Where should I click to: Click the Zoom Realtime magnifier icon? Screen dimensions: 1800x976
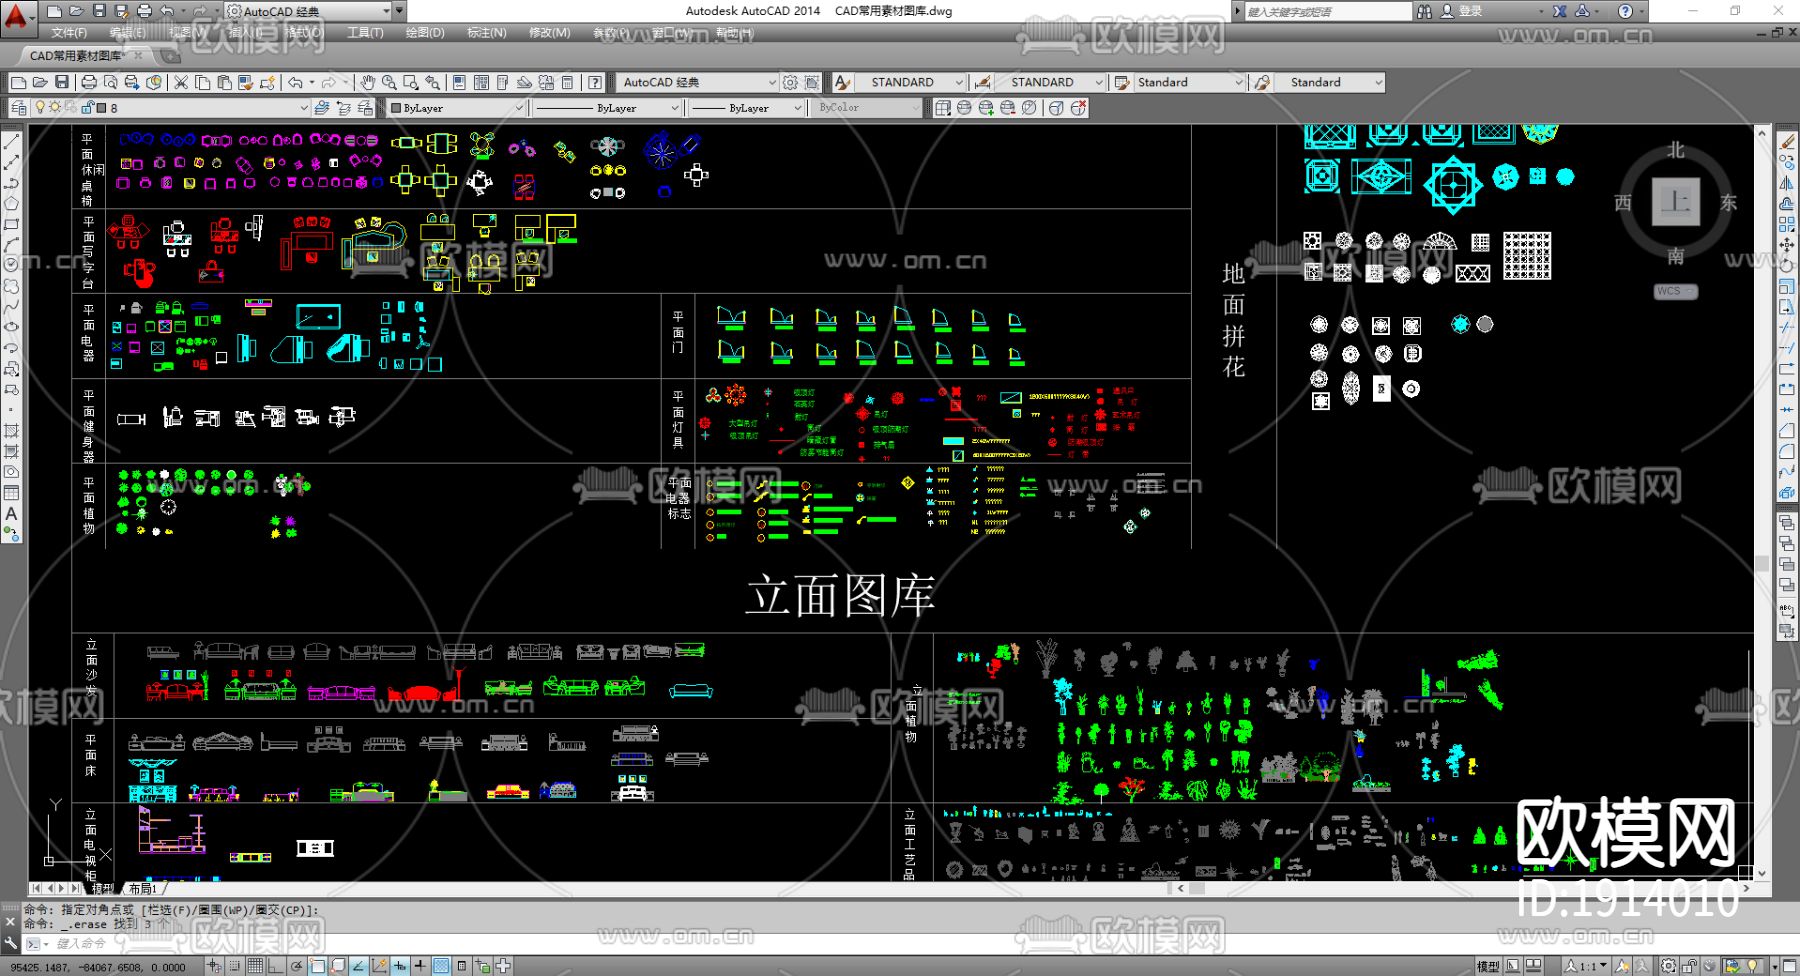(x=389, y=82)
